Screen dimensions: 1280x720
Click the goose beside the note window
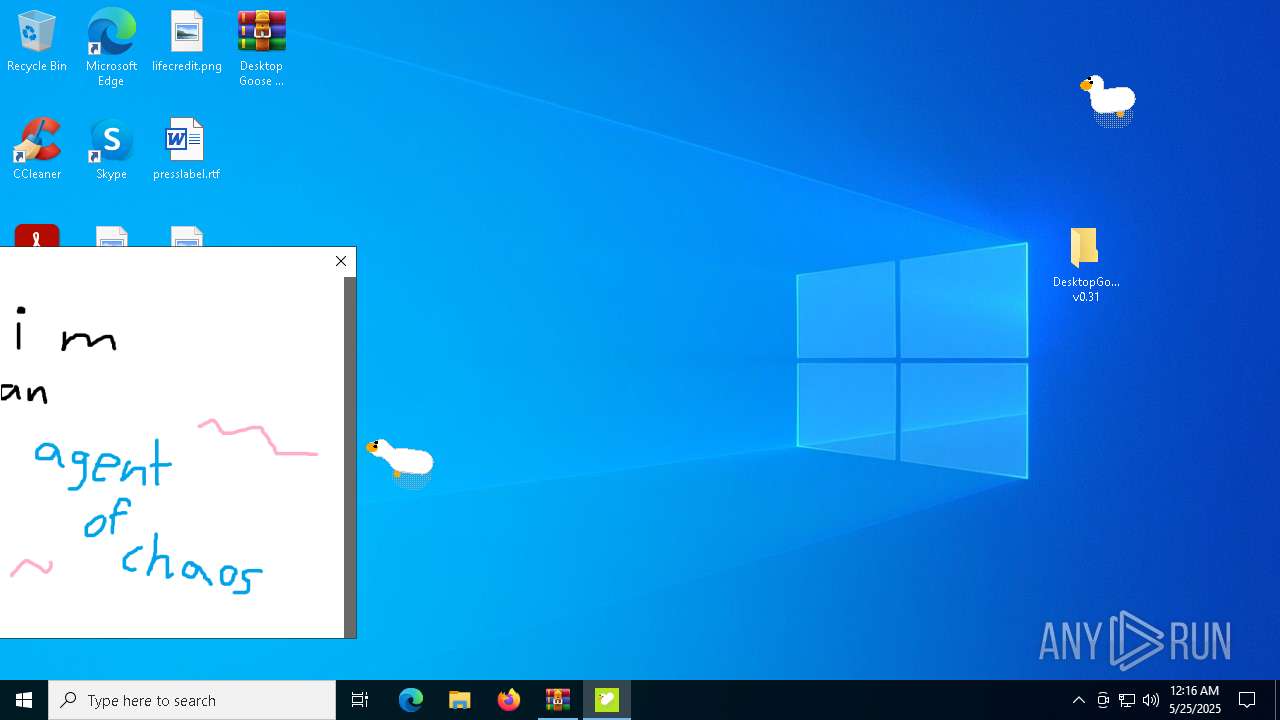(400, 461)
